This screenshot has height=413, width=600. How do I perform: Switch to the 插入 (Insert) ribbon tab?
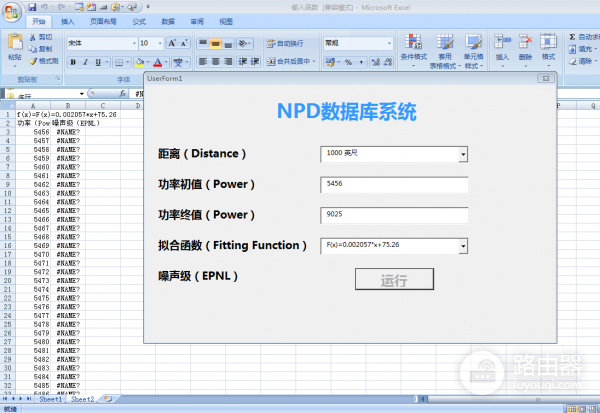(68, 21)
